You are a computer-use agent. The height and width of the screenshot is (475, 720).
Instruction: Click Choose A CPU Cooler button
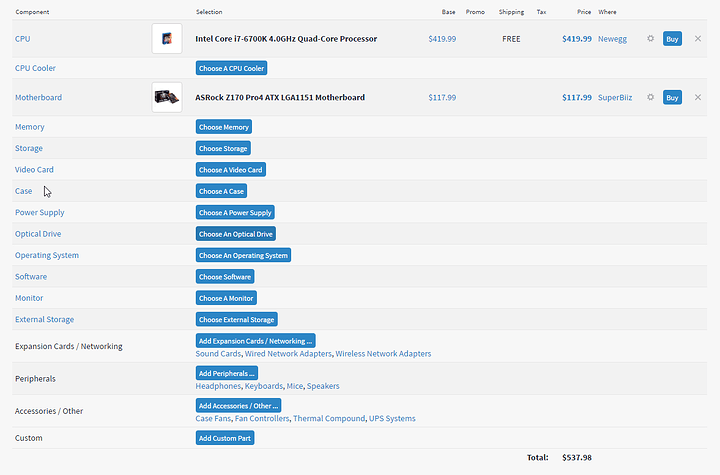[x=231, y=68]
